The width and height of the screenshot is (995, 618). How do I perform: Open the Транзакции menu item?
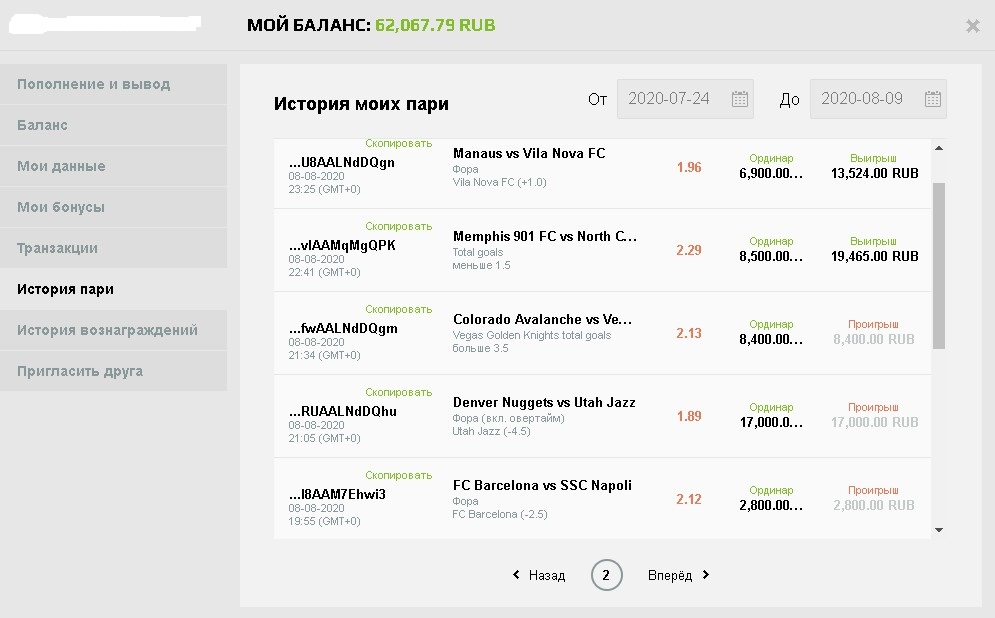(x=114, y=248)
